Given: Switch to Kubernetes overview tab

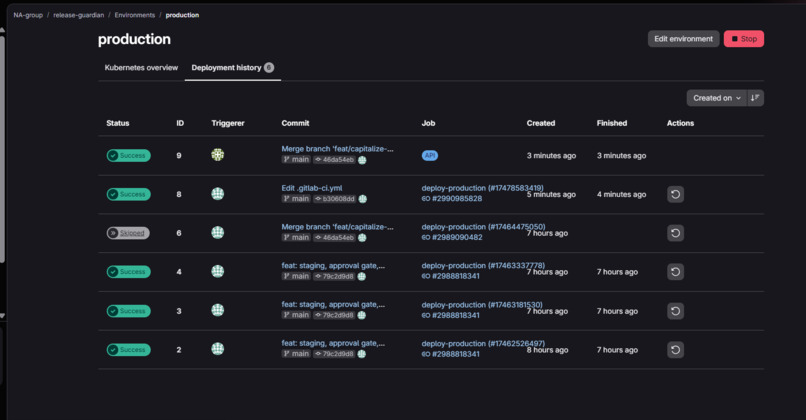Looking at the screenshot, I should click(x=141, y=68).
